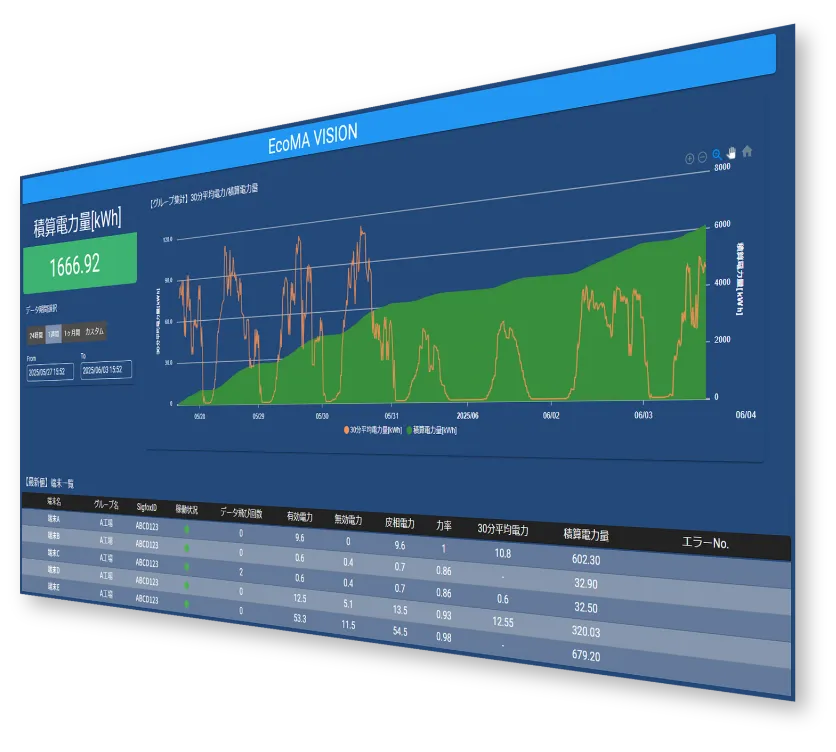Click the 602.30 cumulative energy value
The height and width of the screenshot is (752, 836).
point(586,559)
